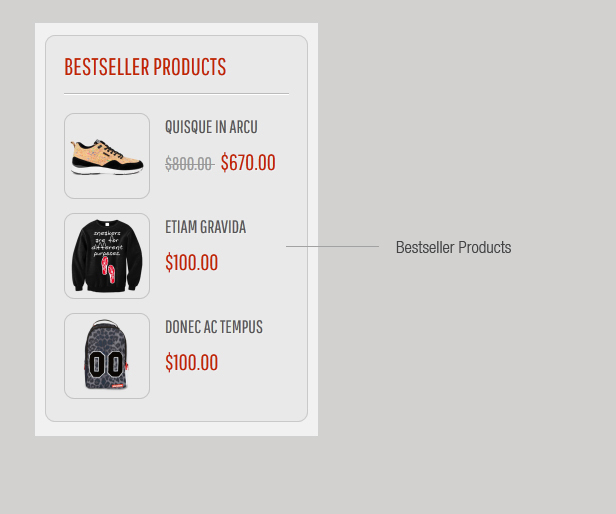Click the divider line under the widget heading
This screenshot has width=616, height=514.
tap(176, 93)
